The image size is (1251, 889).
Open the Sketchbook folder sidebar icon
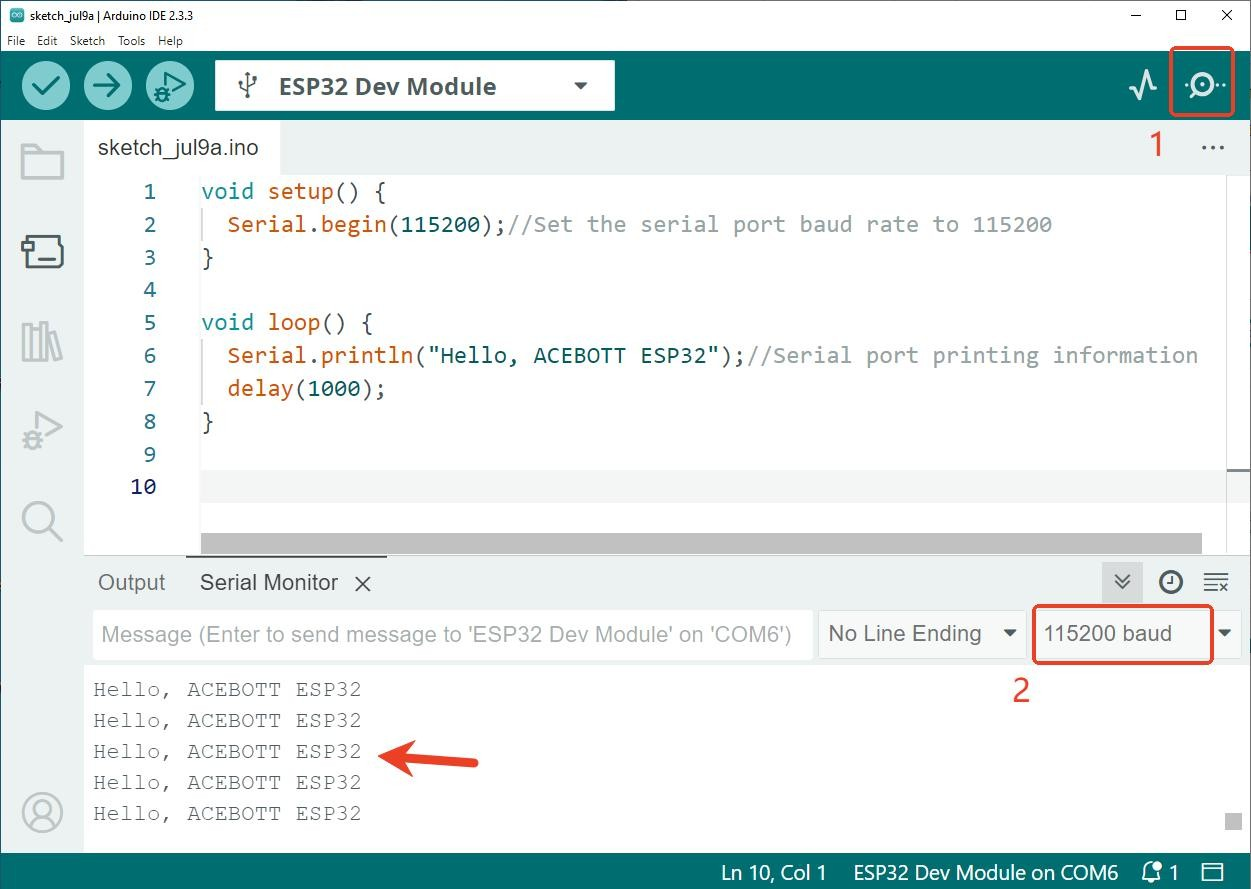42,162
